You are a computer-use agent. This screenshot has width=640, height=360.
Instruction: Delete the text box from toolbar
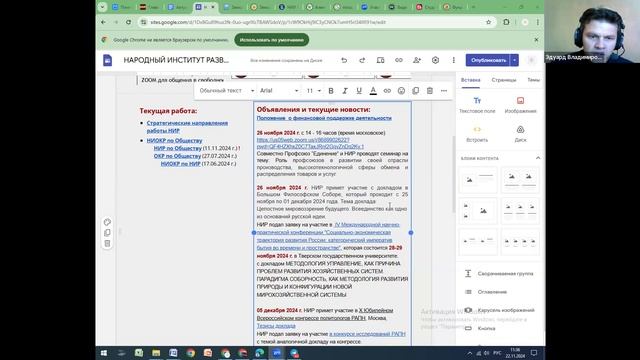(x=430, y=91)
